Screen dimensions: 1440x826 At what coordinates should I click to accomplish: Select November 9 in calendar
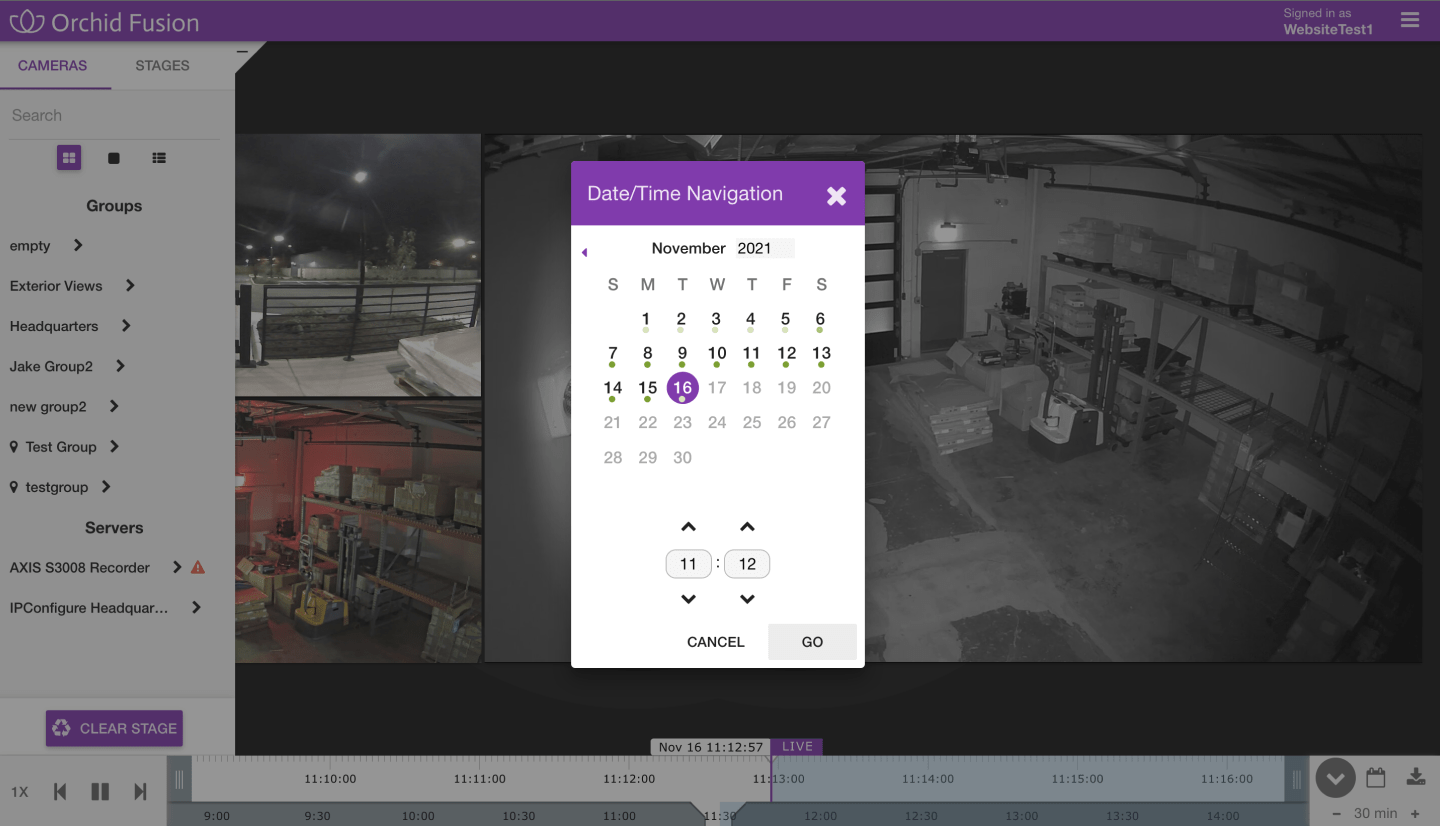[x=682, y=353]
